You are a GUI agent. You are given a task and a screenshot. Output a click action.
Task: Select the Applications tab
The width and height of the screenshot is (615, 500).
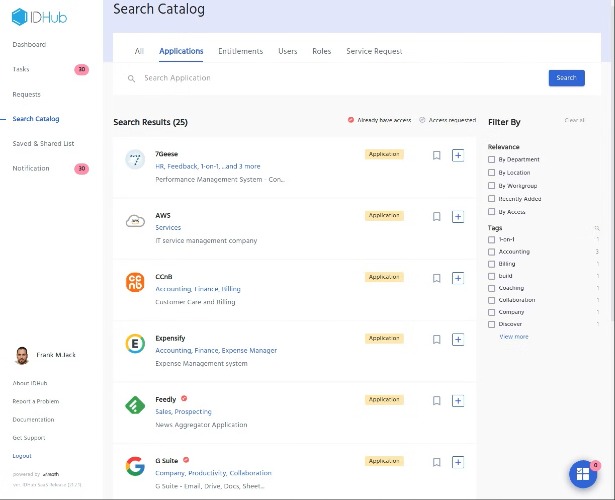pyautogui.click(x=181, y=51)
